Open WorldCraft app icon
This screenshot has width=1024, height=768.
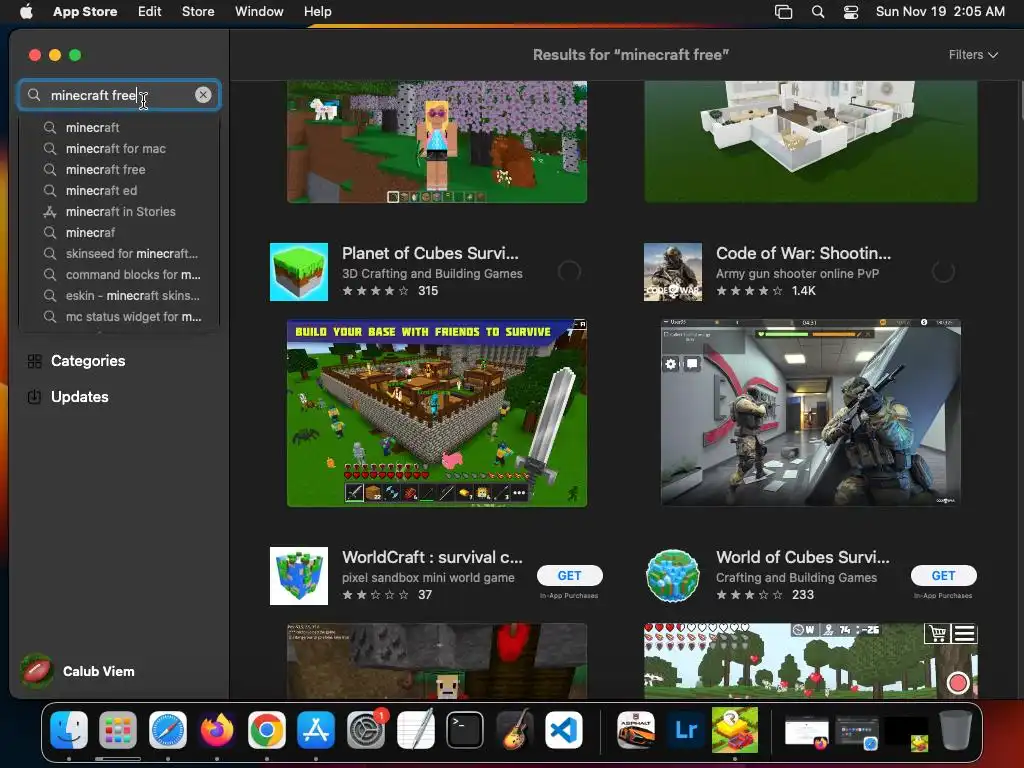click(299, 576)
